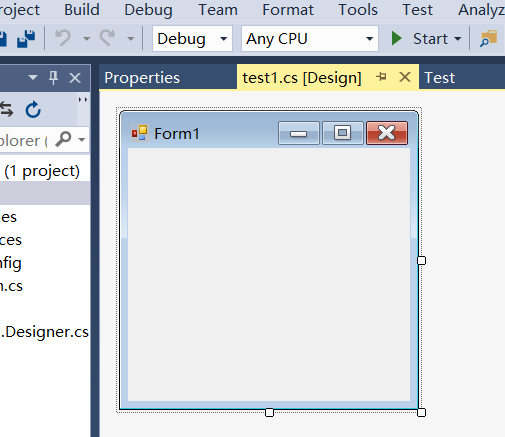Click the Solution Explorer search magnifier icon
Viewport: 505px width, 437px height.
63,139
